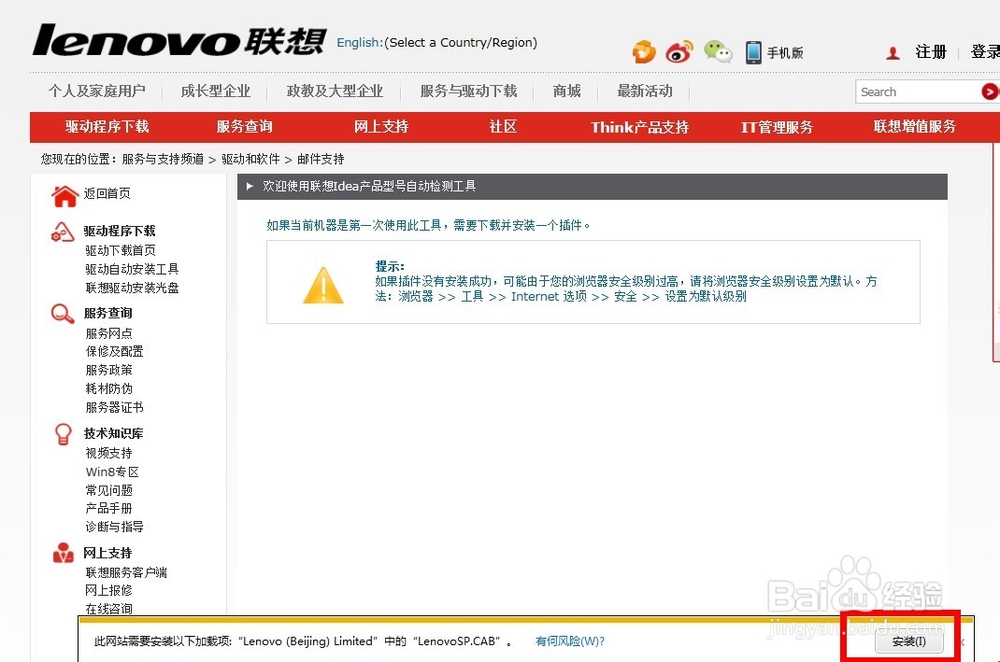This screenshot has height=662, width=1000.
Task: Open 常见问题 in sidebar
Action: pyautogui.click(x=108, y=490)
